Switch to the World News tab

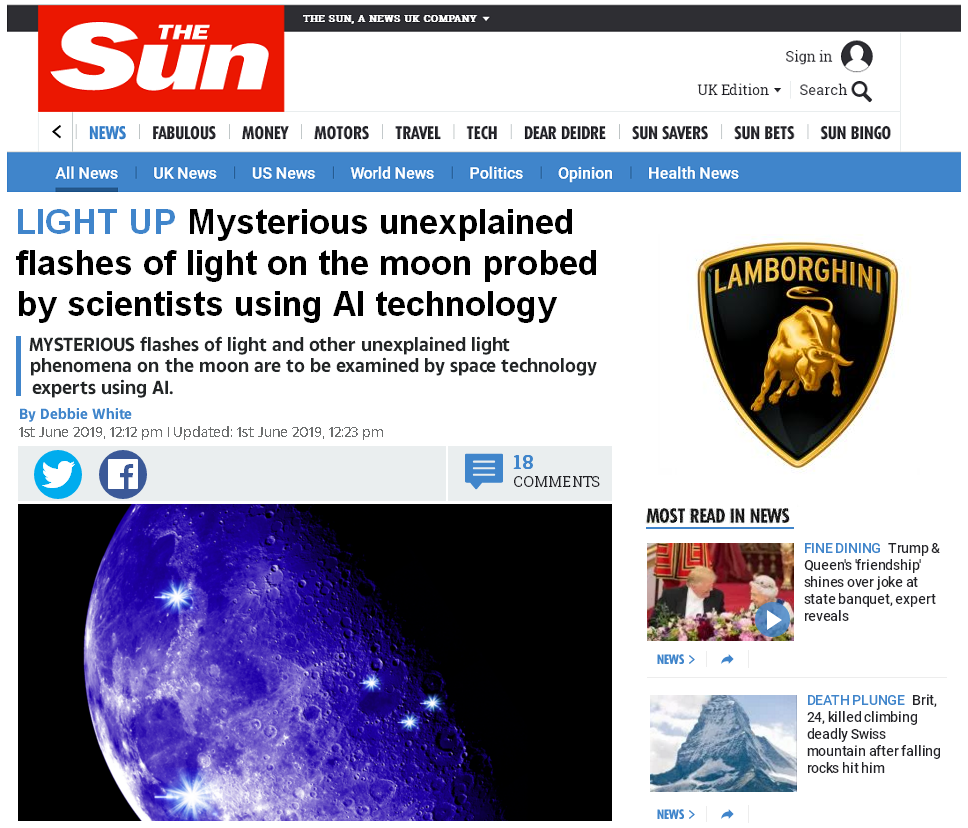click(392, 174)
